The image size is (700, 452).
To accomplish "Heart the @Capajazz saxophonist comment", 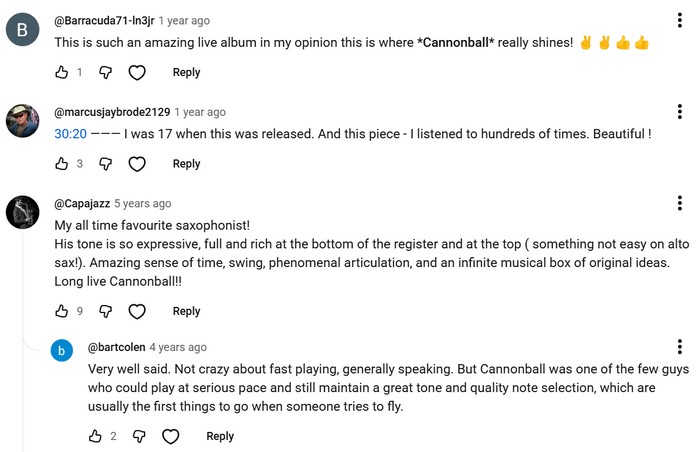I will (137, 311).
